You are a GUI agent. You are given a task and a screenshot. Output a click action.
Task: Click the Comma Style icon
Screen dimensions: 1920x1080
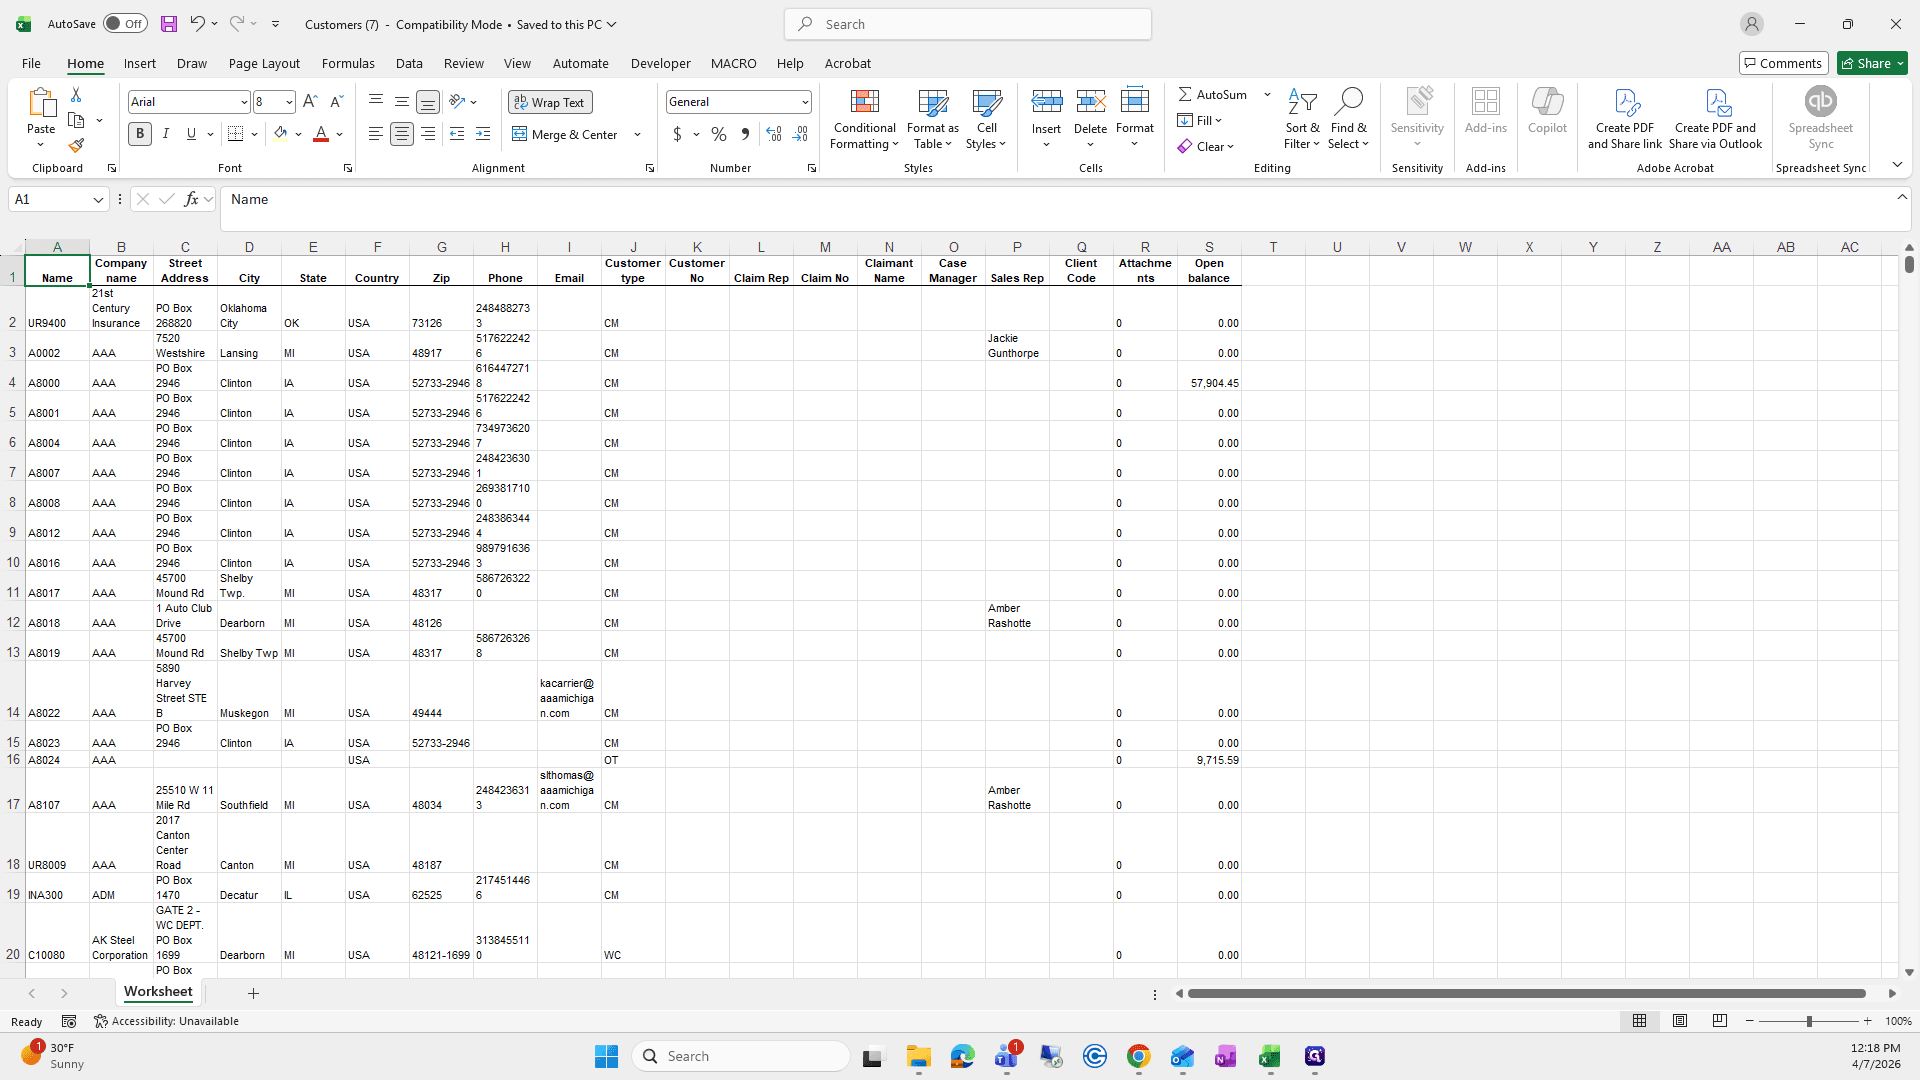(x=745, y=134)
